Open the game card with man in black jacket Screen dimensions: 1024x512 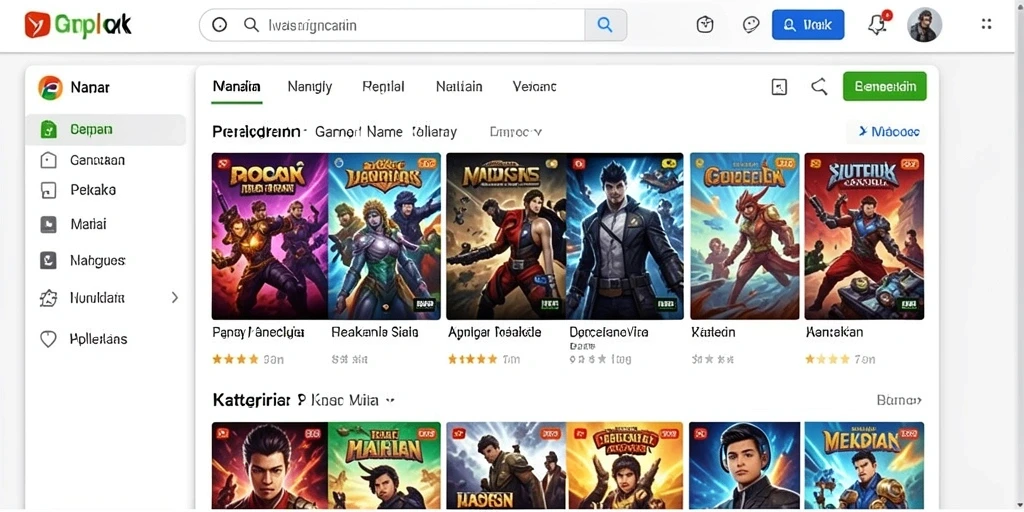tap(624, 236)
